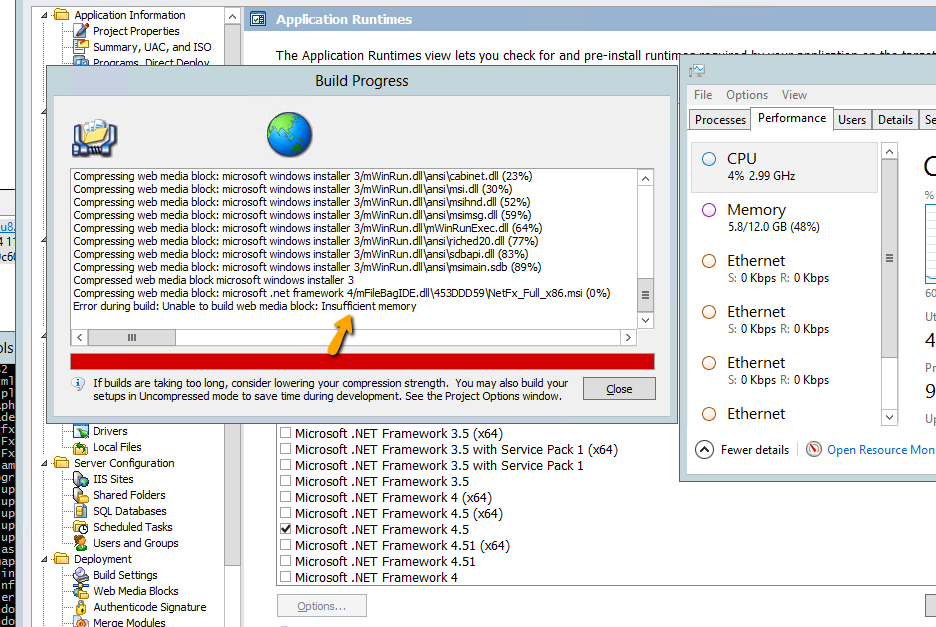Viewport: 936px width, 627px height.
Task: Select Memory in the performance sidebar
Action: click(784, 218)
